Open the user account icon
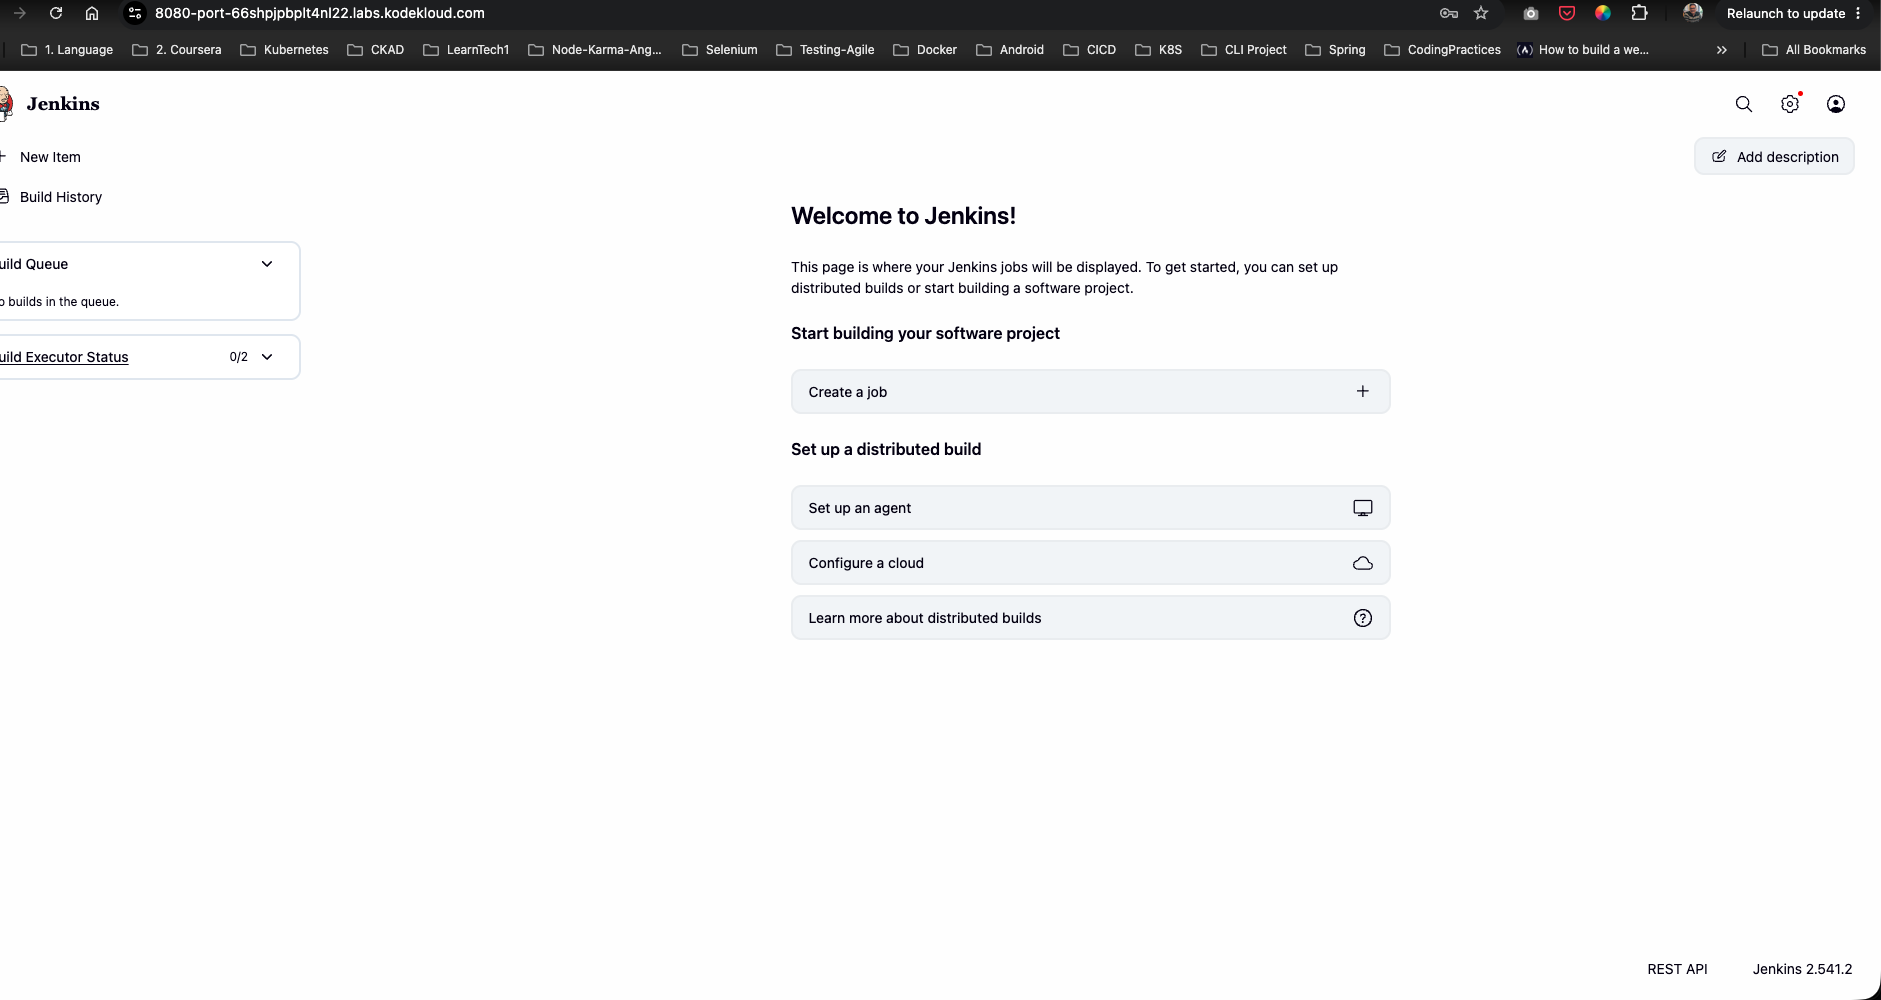Screen dimensions: 1881x1000 (x=1836, y=104)
